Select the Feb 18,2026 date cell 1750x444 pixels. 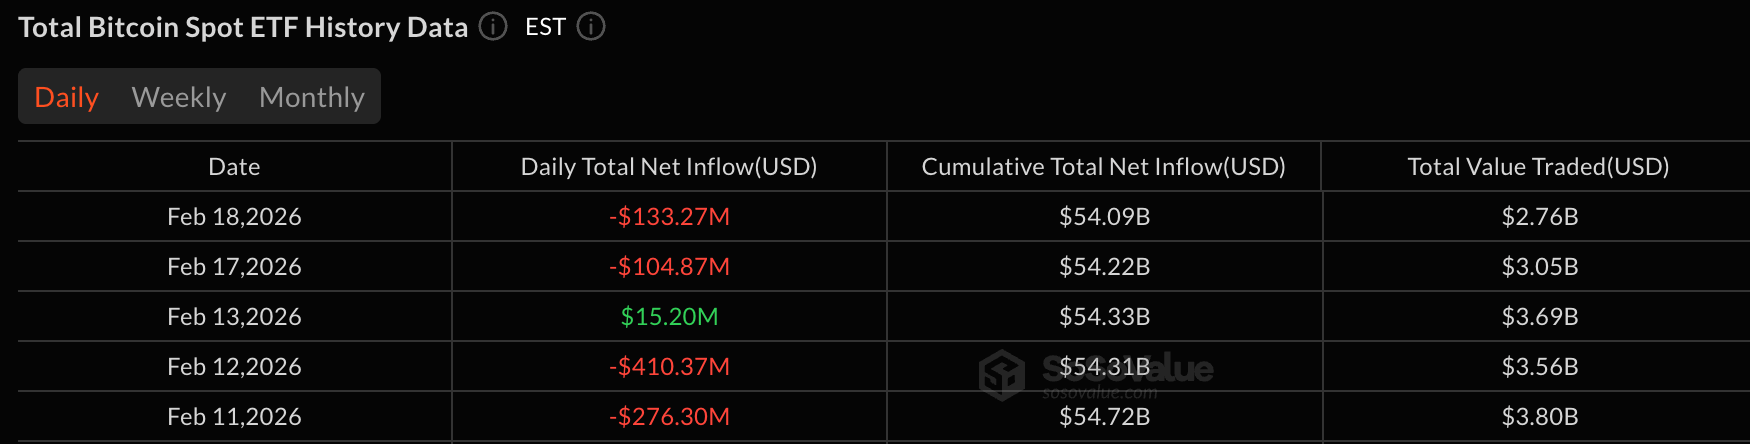(234, 217)
